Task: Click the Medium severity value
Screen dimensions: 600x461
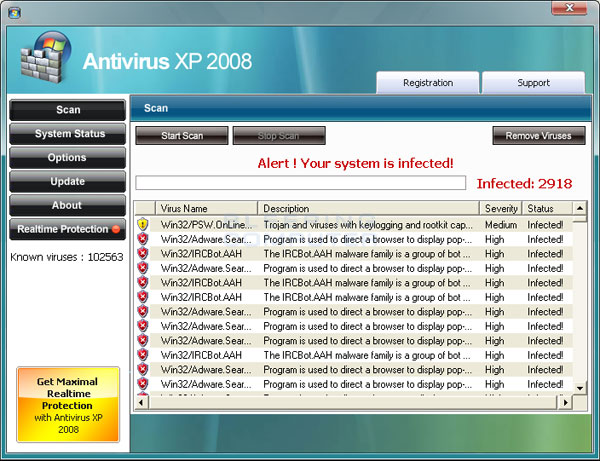Action: (501, 225)
